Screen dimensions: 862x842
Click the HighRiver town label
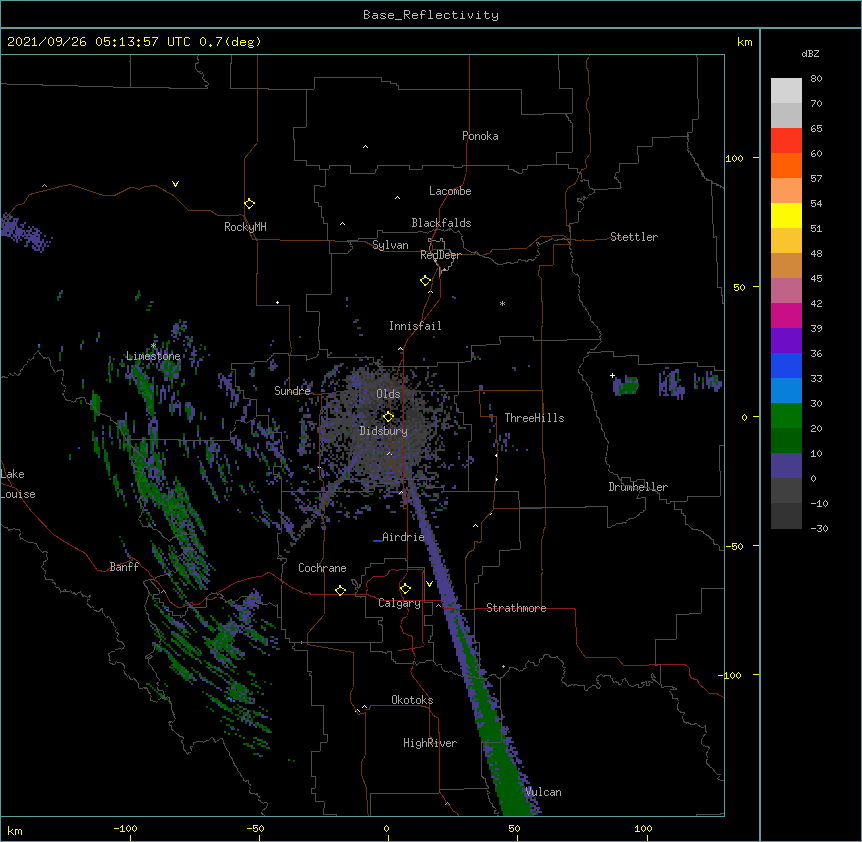tap(430, 743)
